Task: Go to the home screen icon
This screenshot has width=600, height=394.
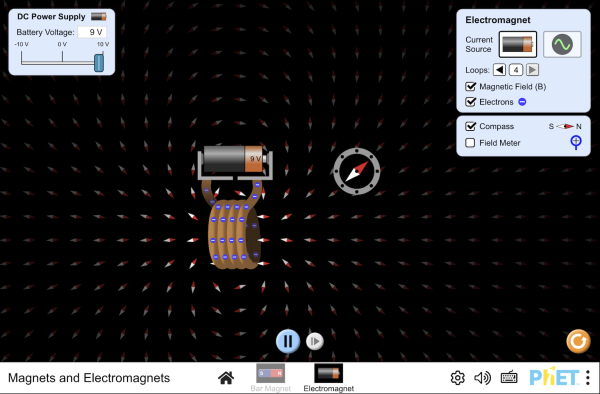Action: 226,378
